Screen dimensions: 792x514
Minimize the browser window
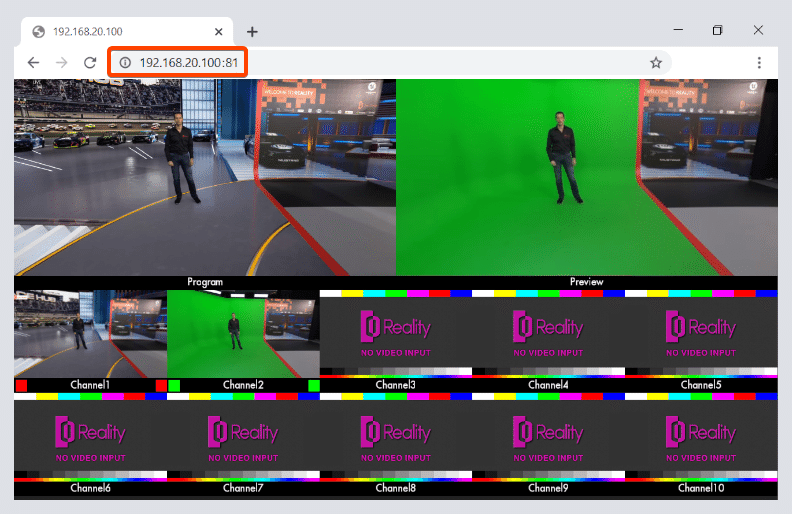(678, 30)
